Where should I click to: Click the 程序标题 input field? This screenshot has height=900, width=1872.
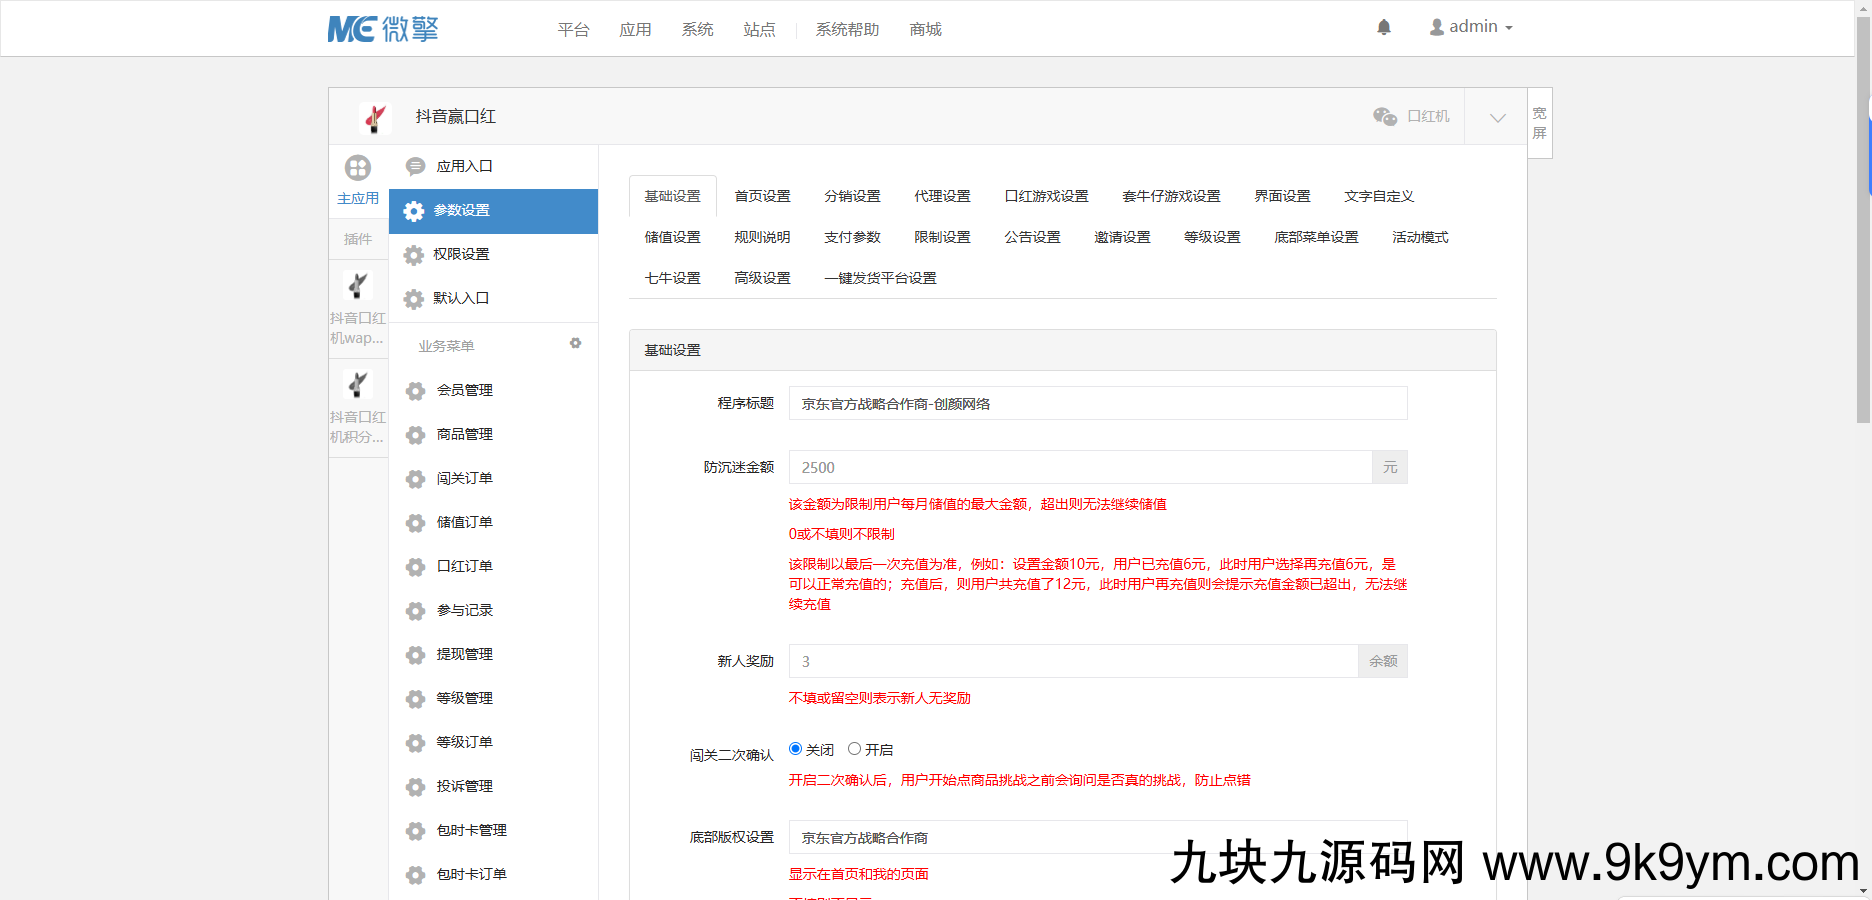tap(1097, 403)
